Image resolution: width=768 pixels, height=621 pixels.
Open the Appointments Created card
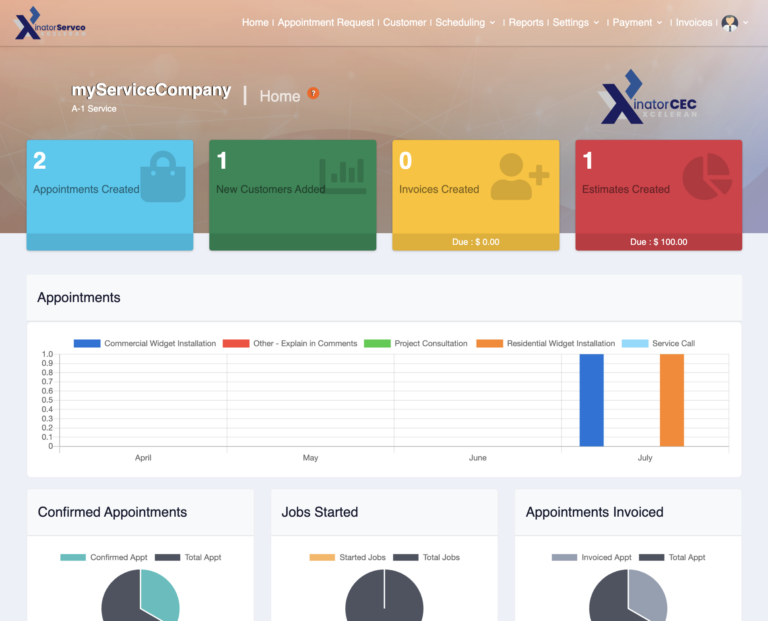pos(110,195)
